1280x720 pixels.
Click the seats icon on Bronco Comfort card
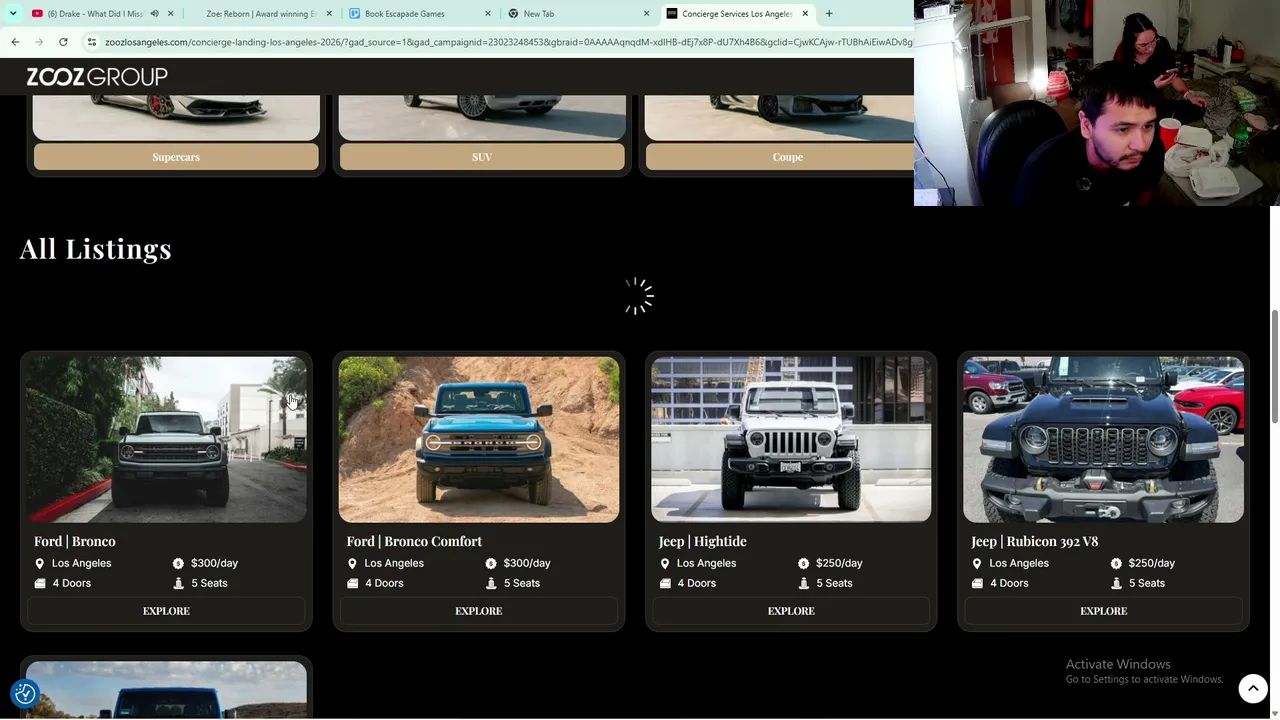491,583
